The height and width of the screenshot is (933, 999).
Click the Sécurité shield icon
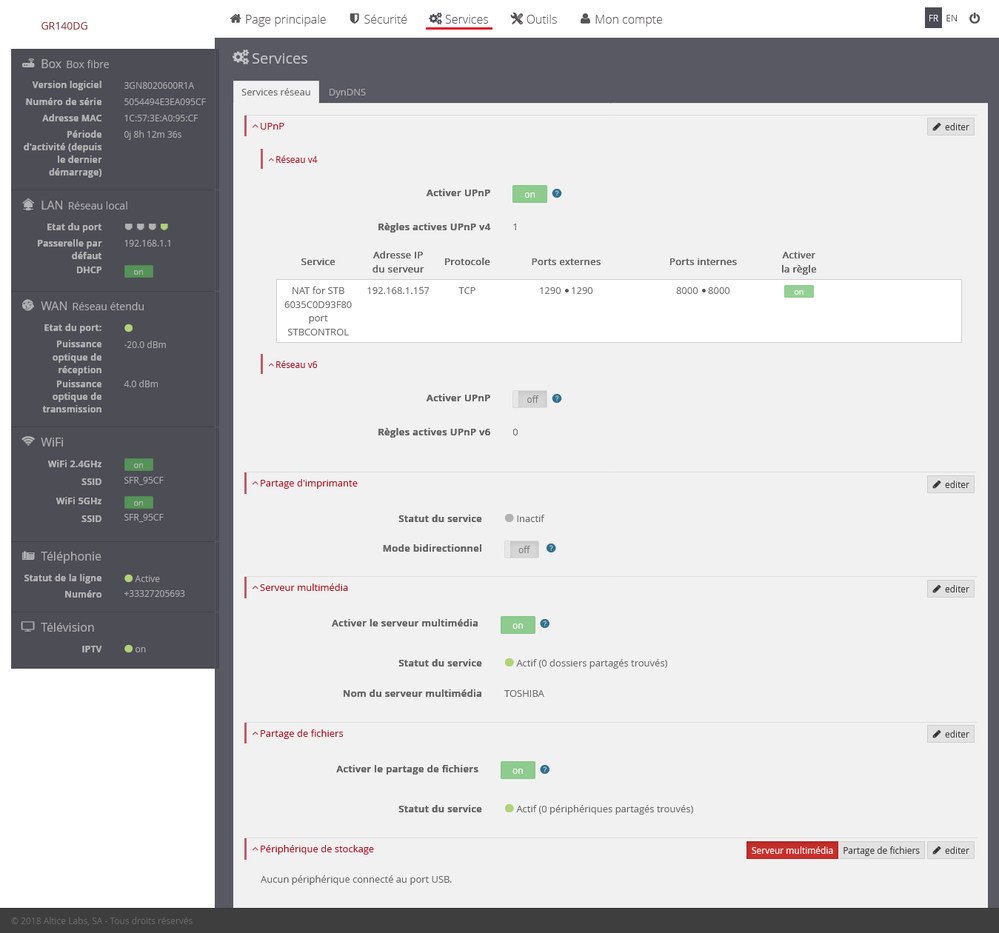(353, 18)
